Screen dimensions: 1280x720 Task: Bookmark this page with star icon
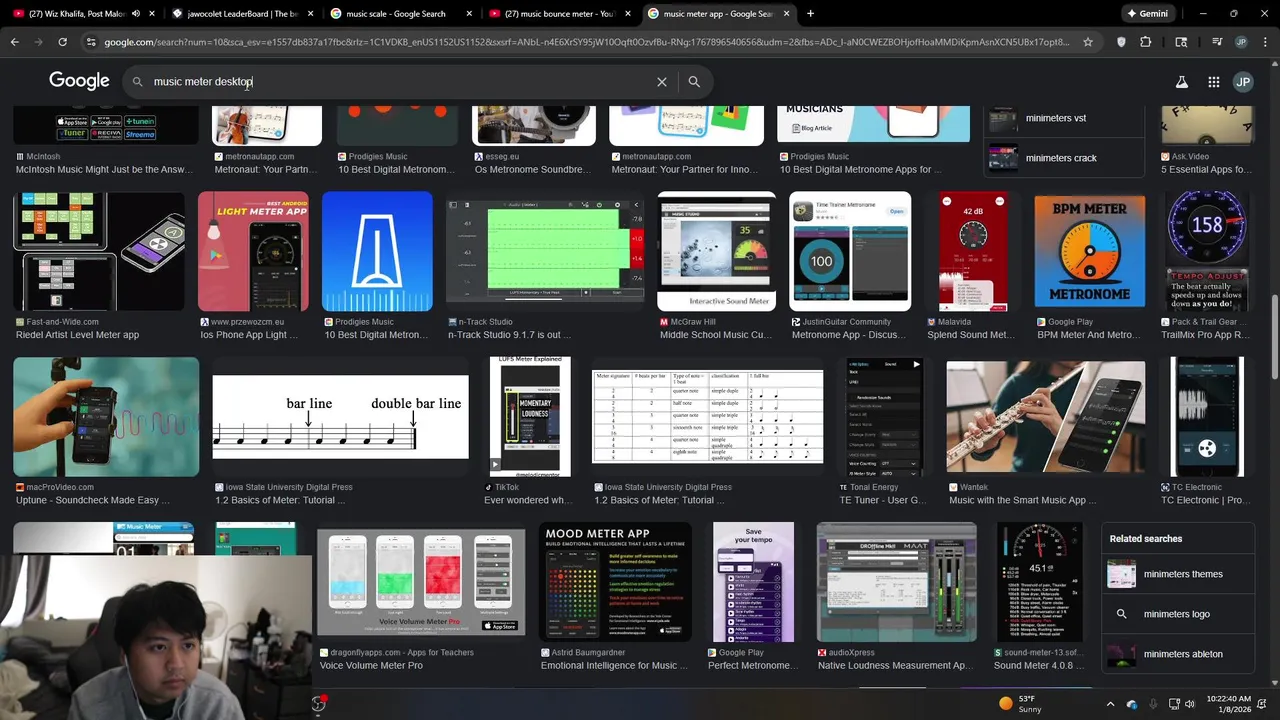(x=1088, y=42)
